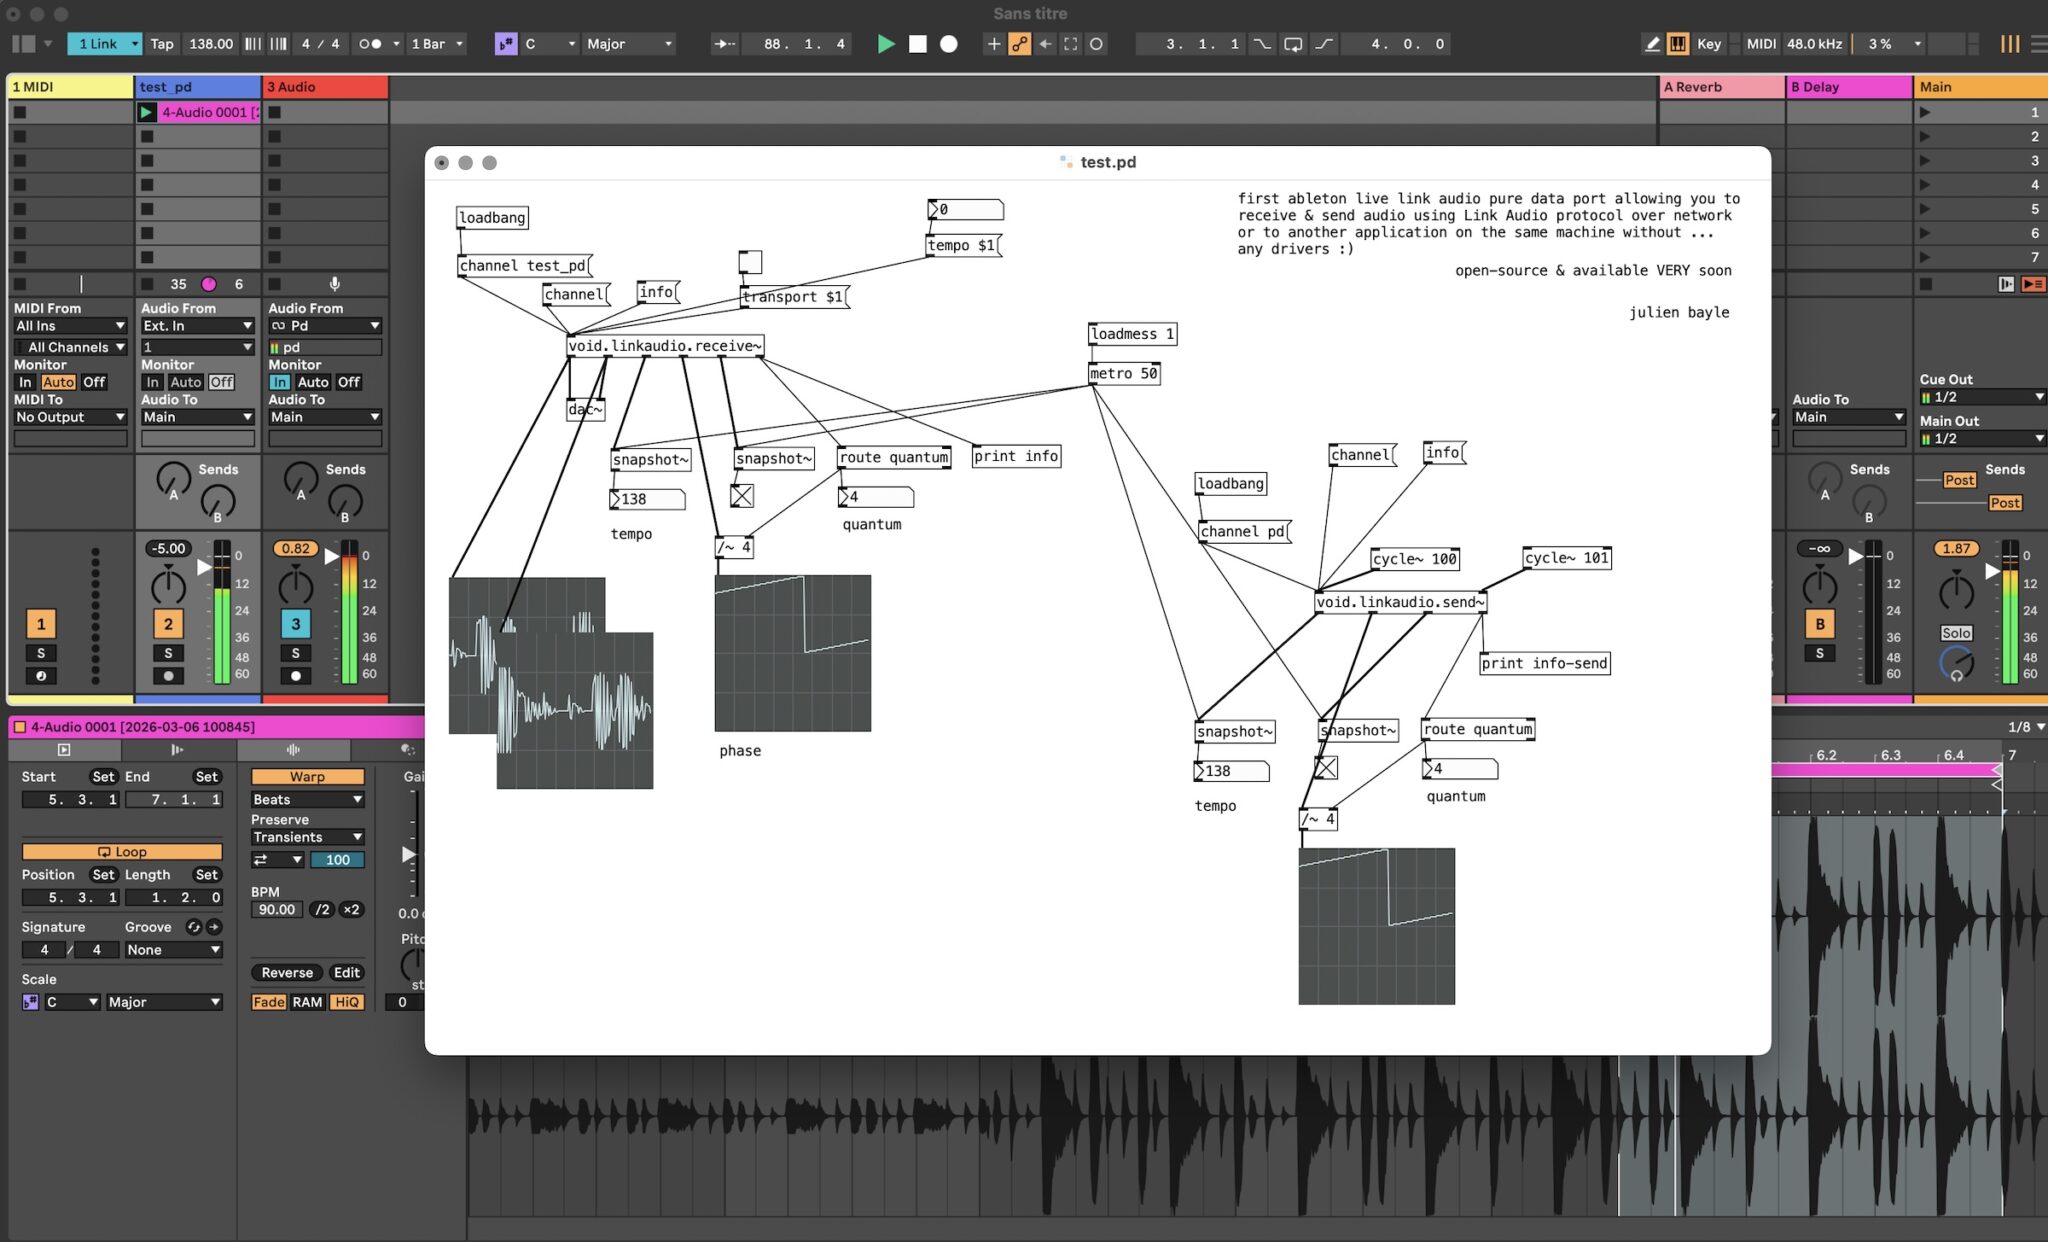Select the 3 Audio track header

point(325,87)
